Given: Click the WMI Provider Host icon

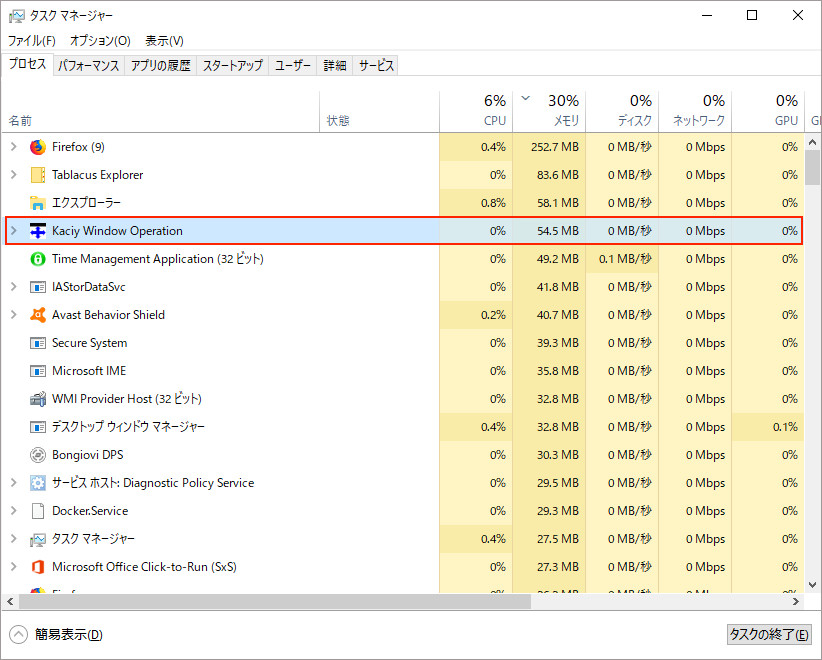Looking at the screenshot, I should (38, 399).
